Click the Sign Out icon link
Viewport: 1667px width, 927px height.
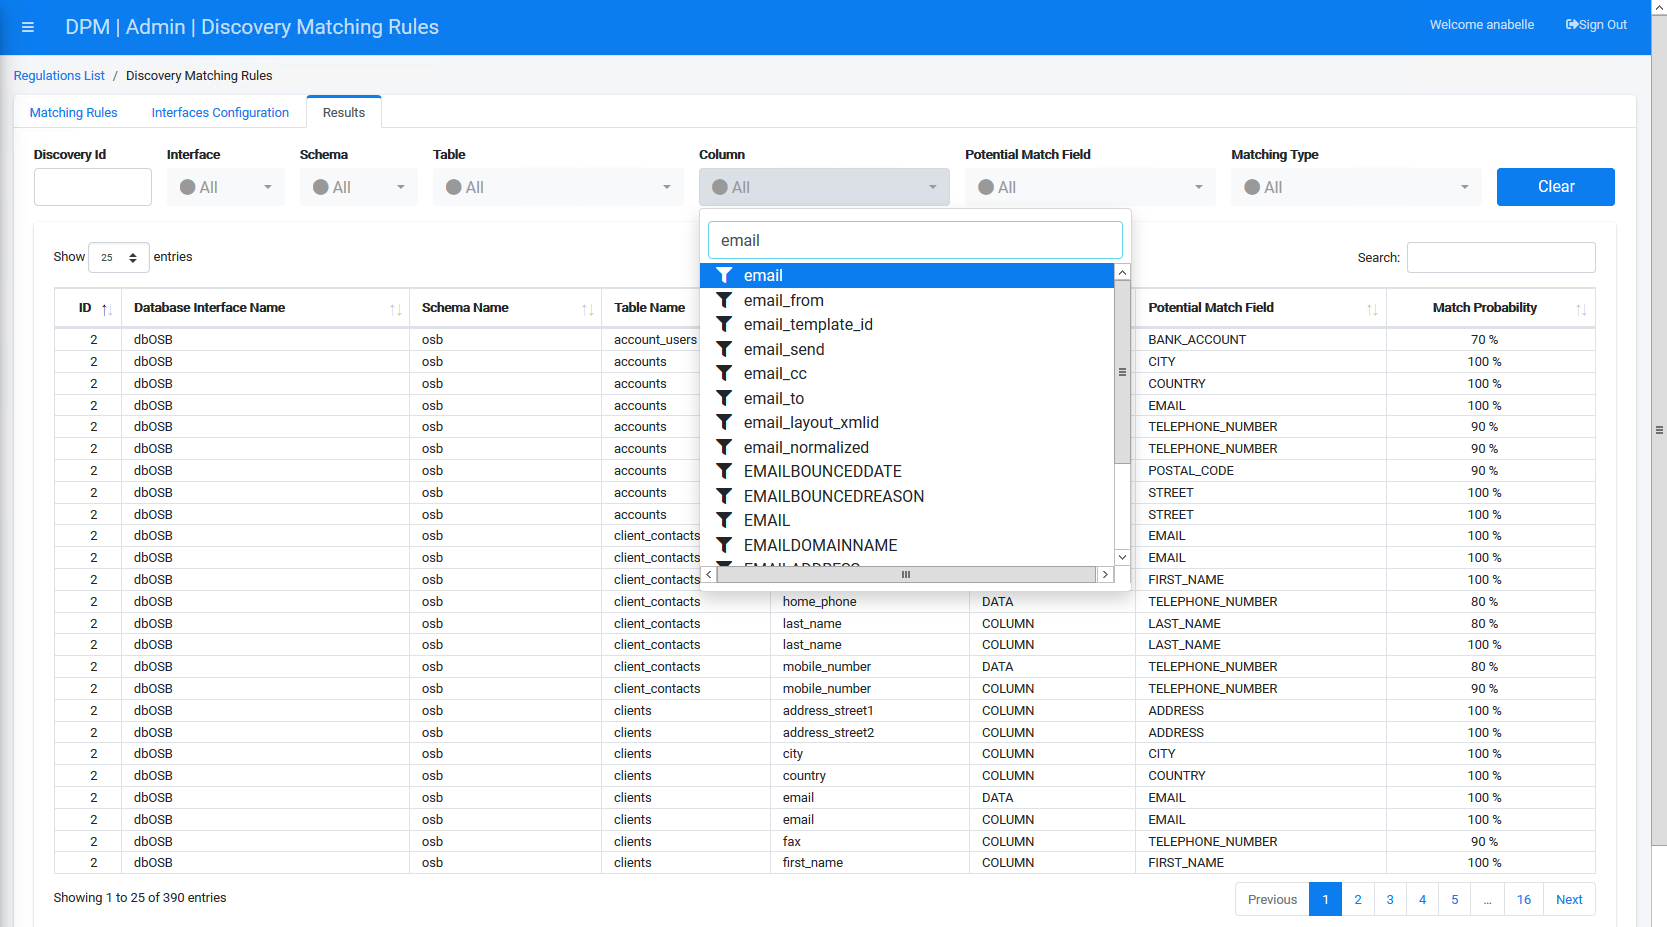(1596, 25)
